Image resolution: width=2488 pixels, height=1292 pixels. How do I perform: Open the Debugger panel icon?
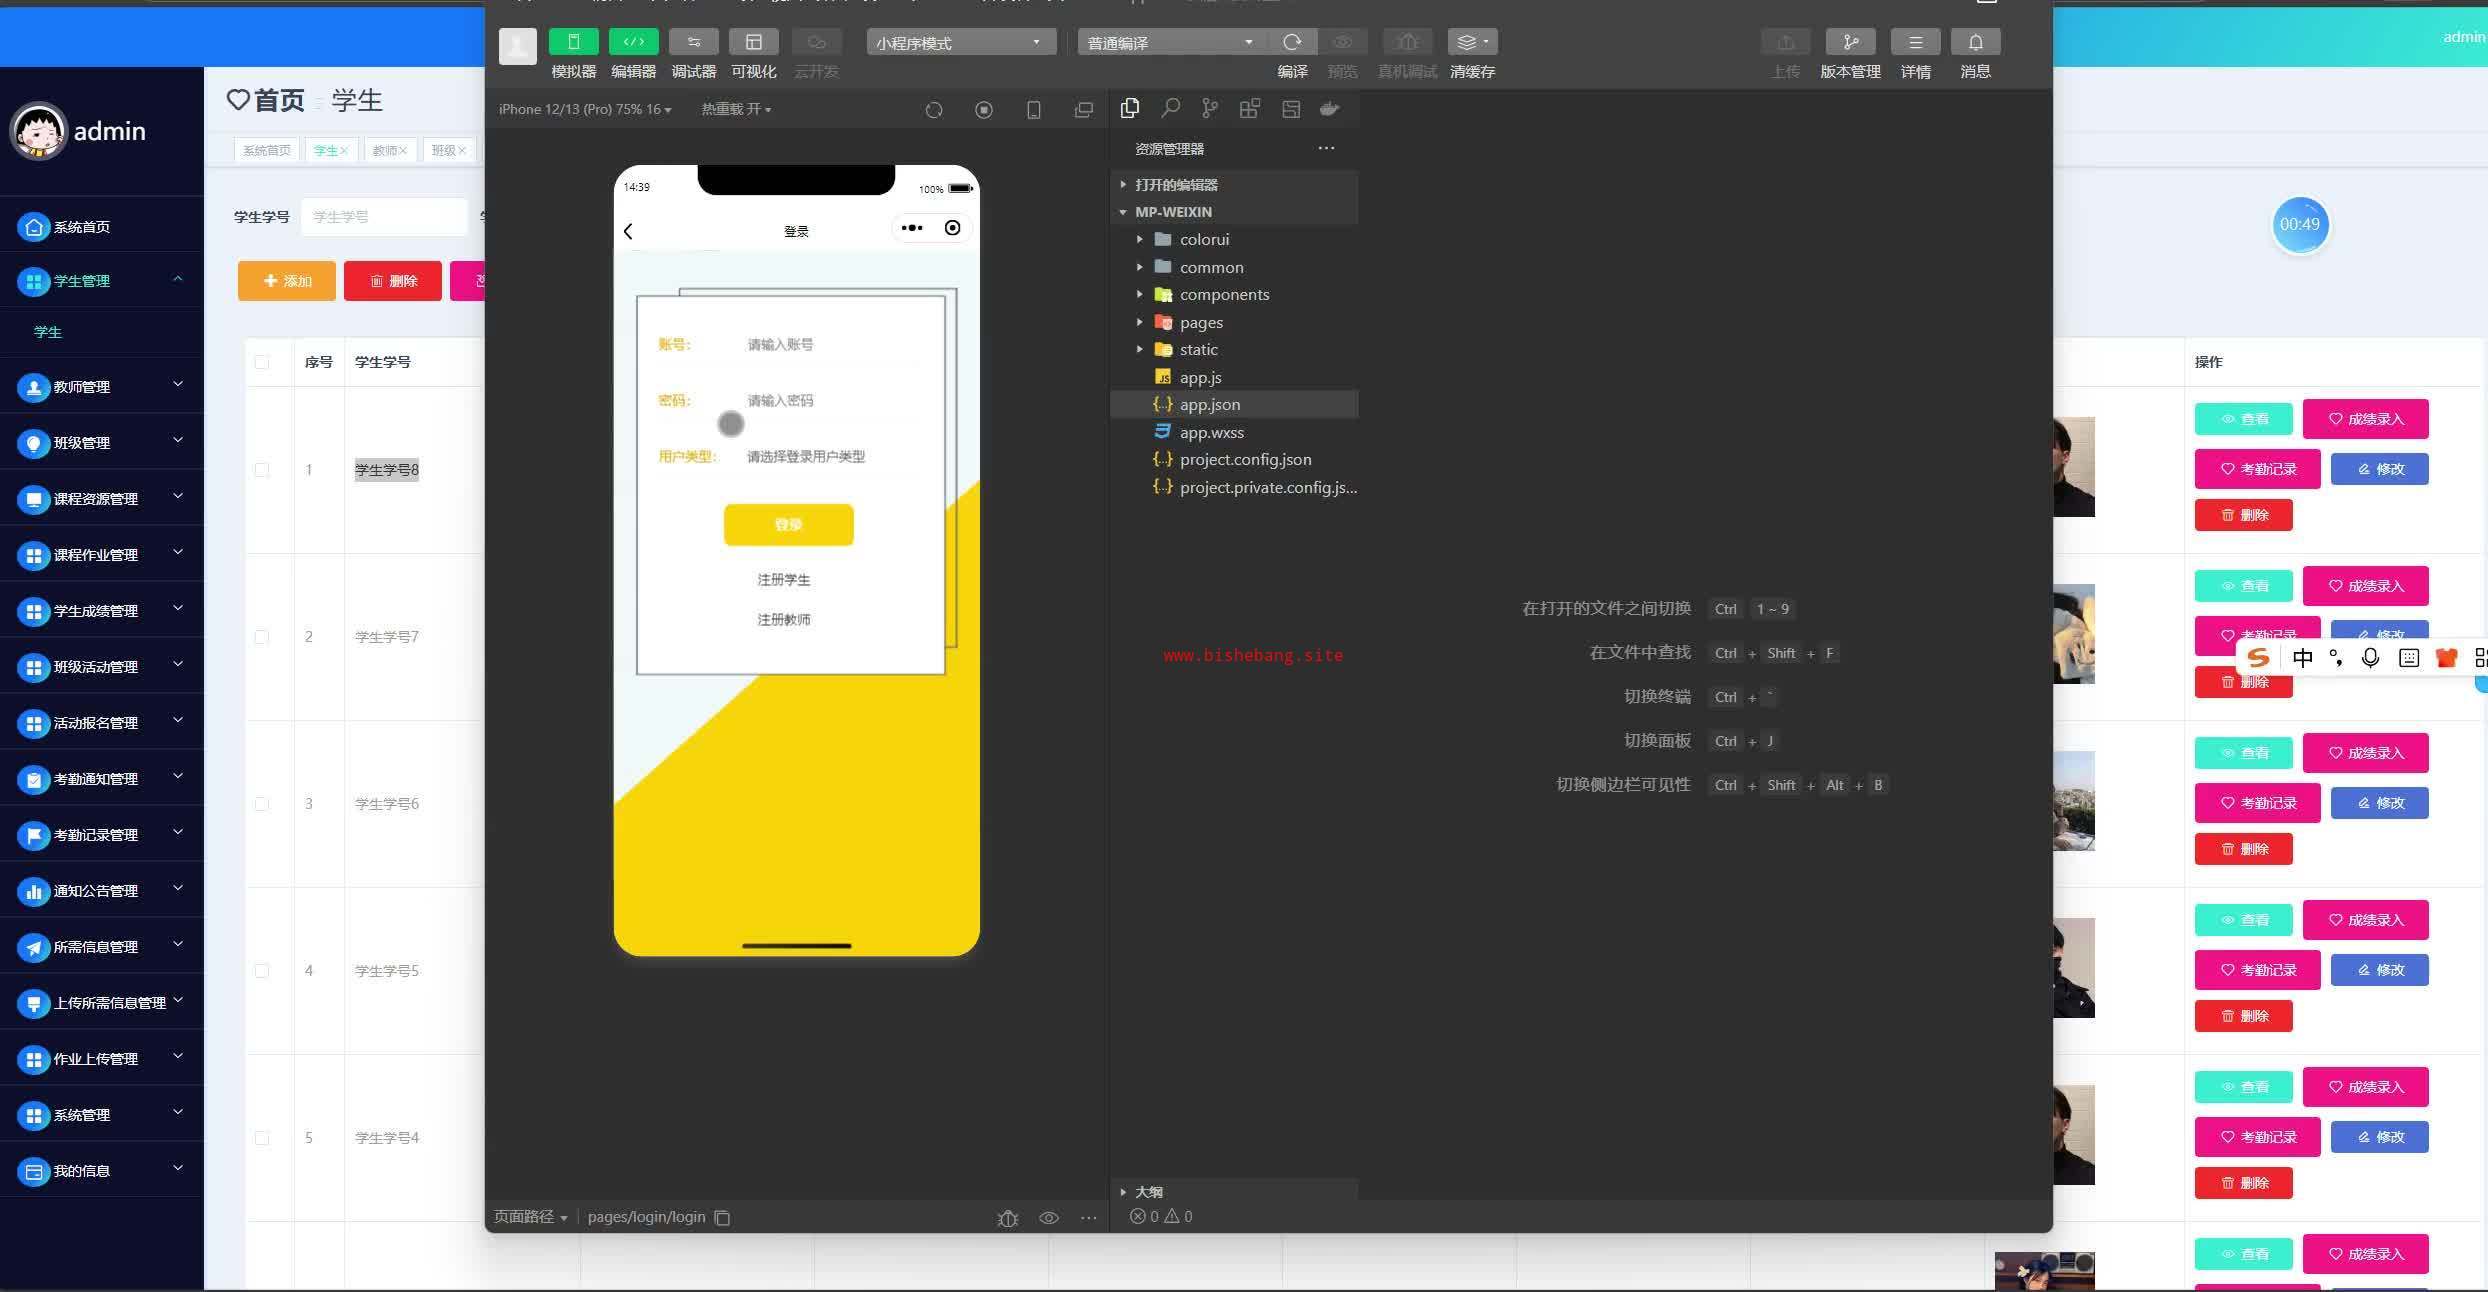click(693, 42)
